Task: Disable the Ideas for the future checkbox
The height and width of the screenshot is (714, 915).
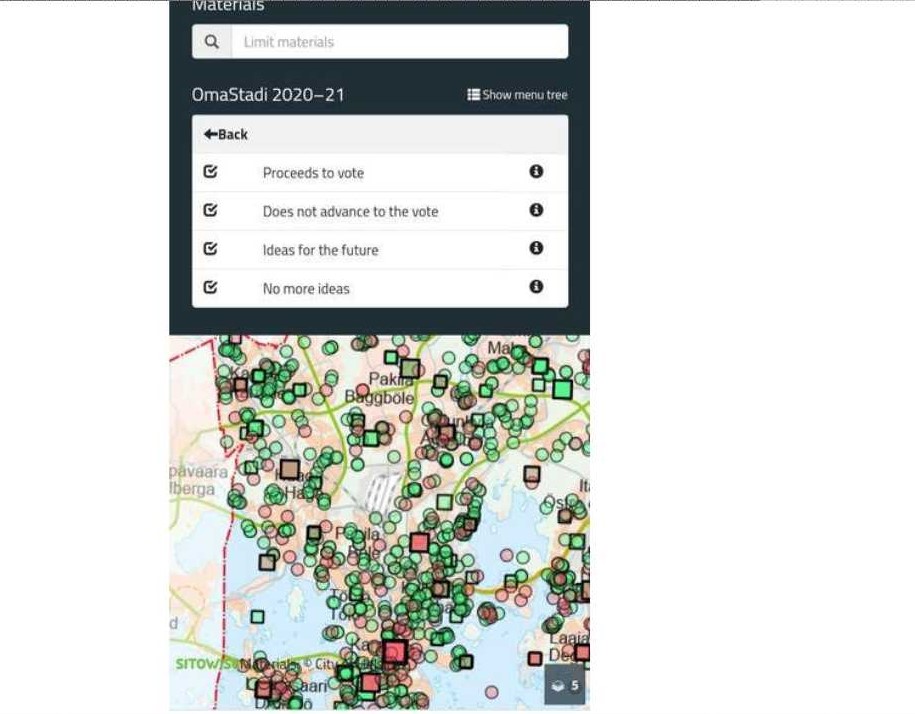Action: (x=210, y=249)
